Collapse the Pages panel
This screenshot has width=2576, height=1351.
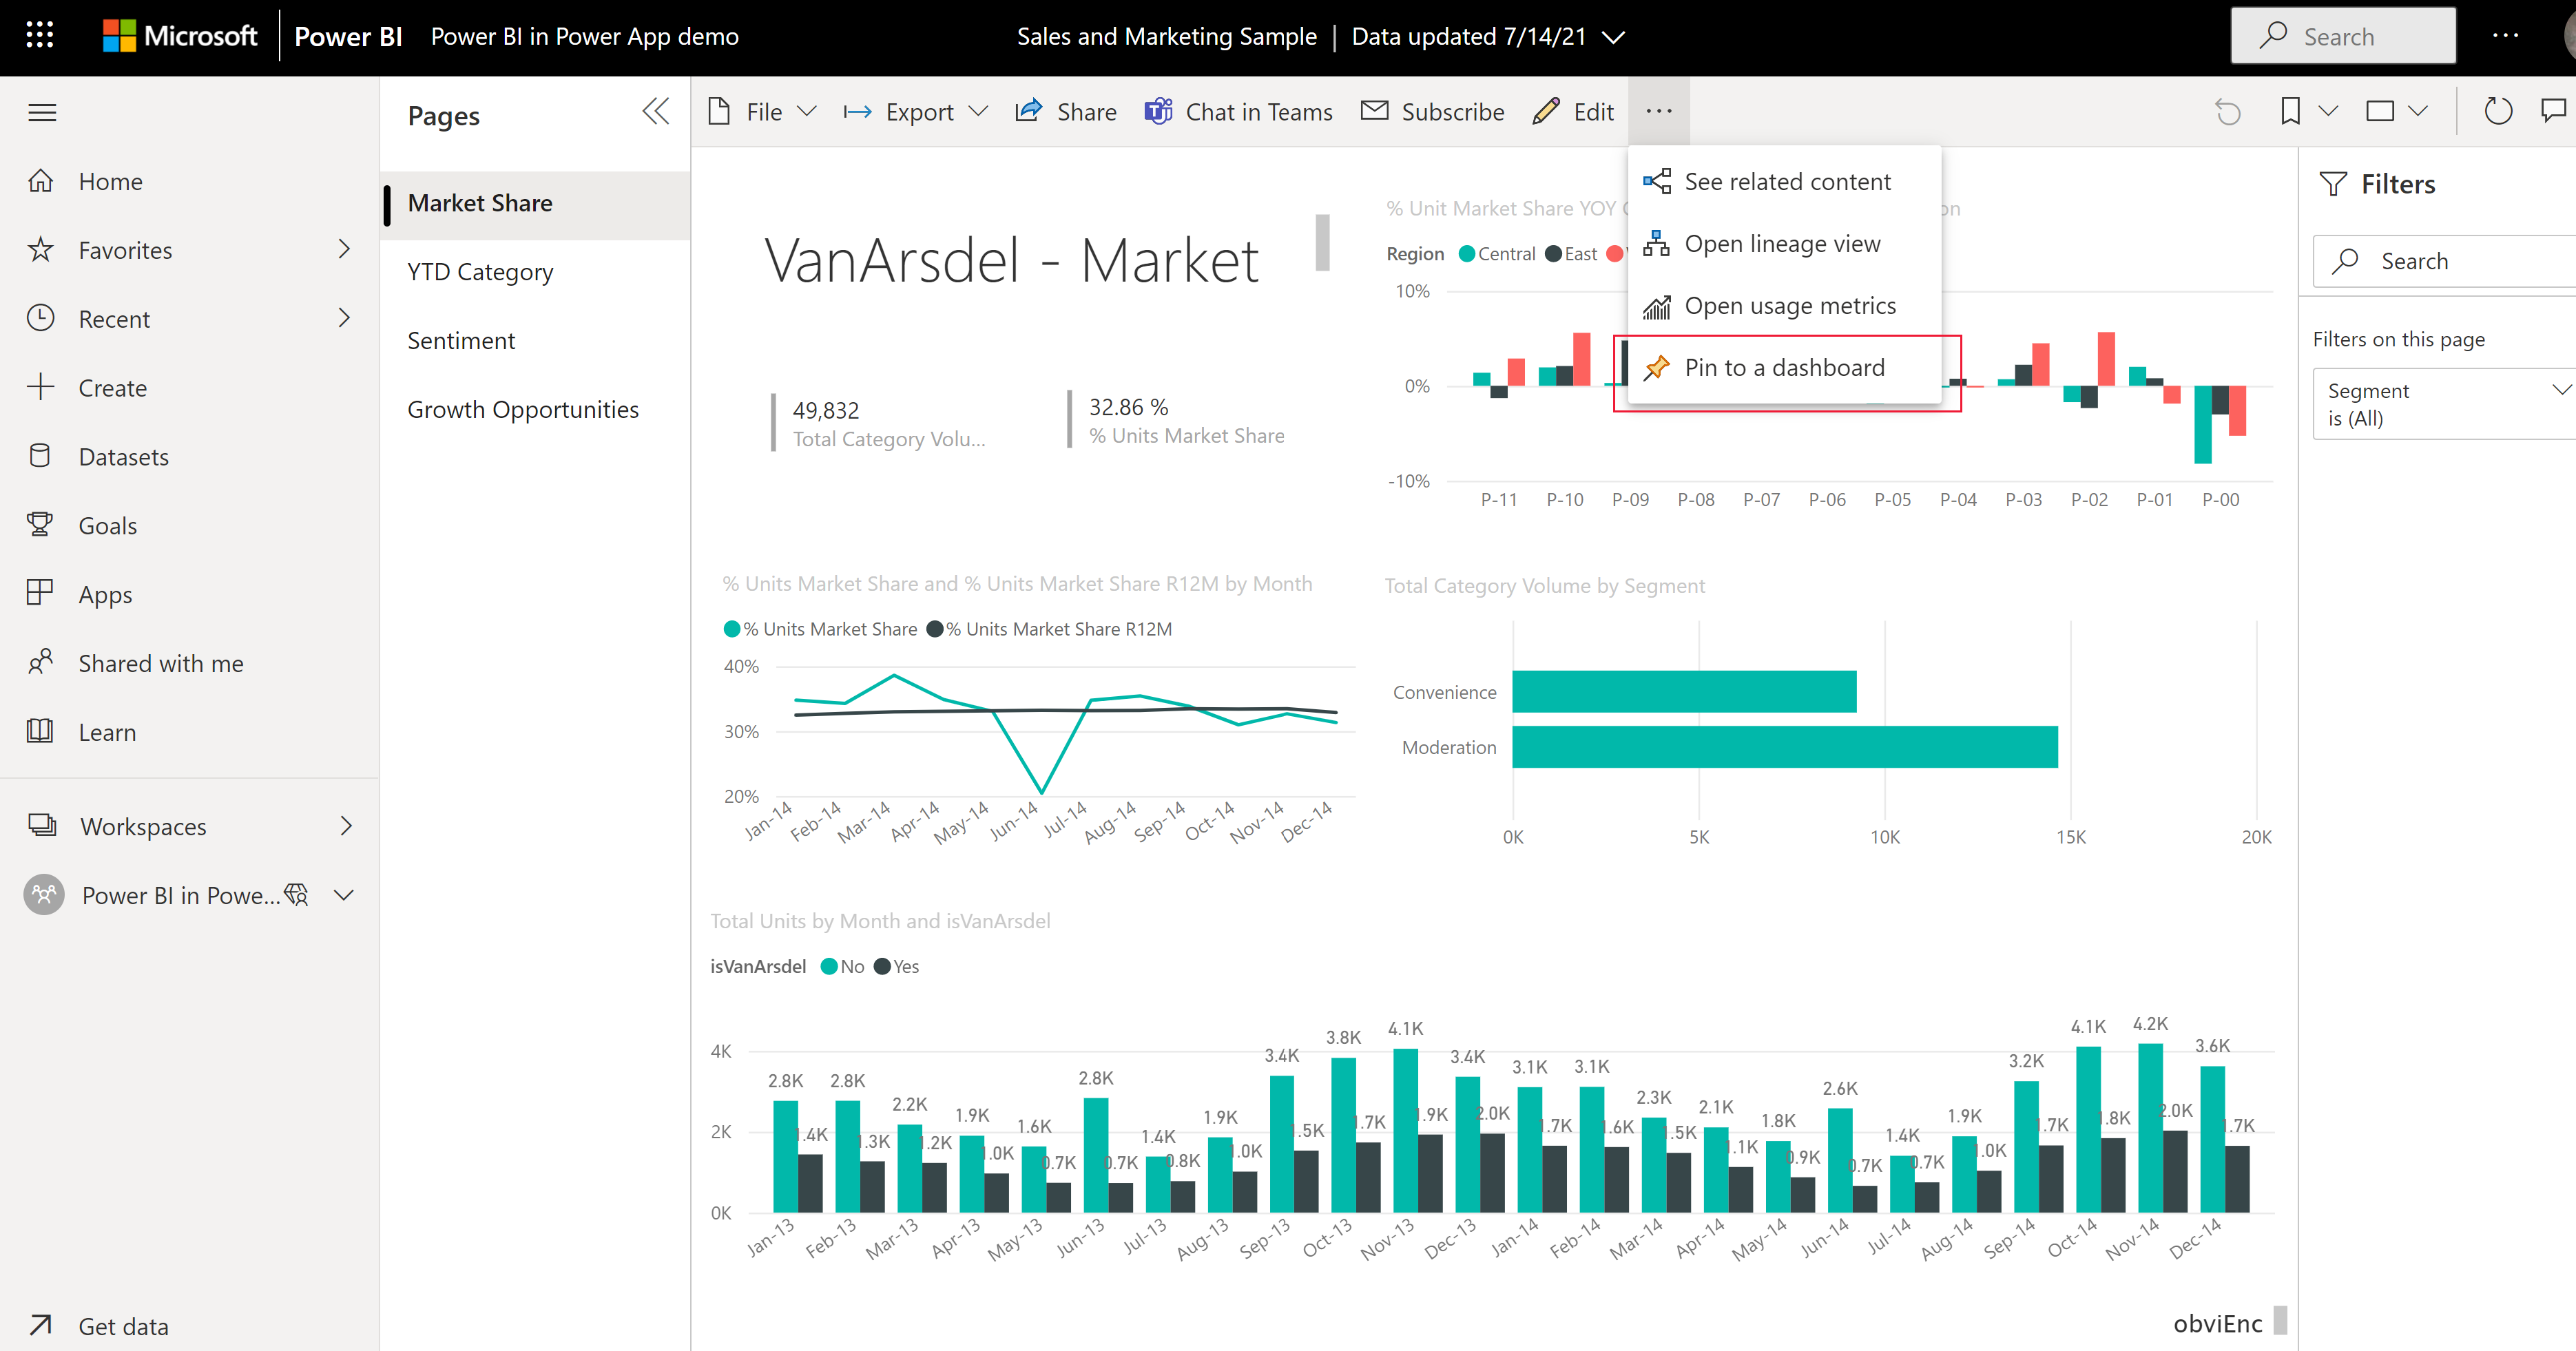654,112
